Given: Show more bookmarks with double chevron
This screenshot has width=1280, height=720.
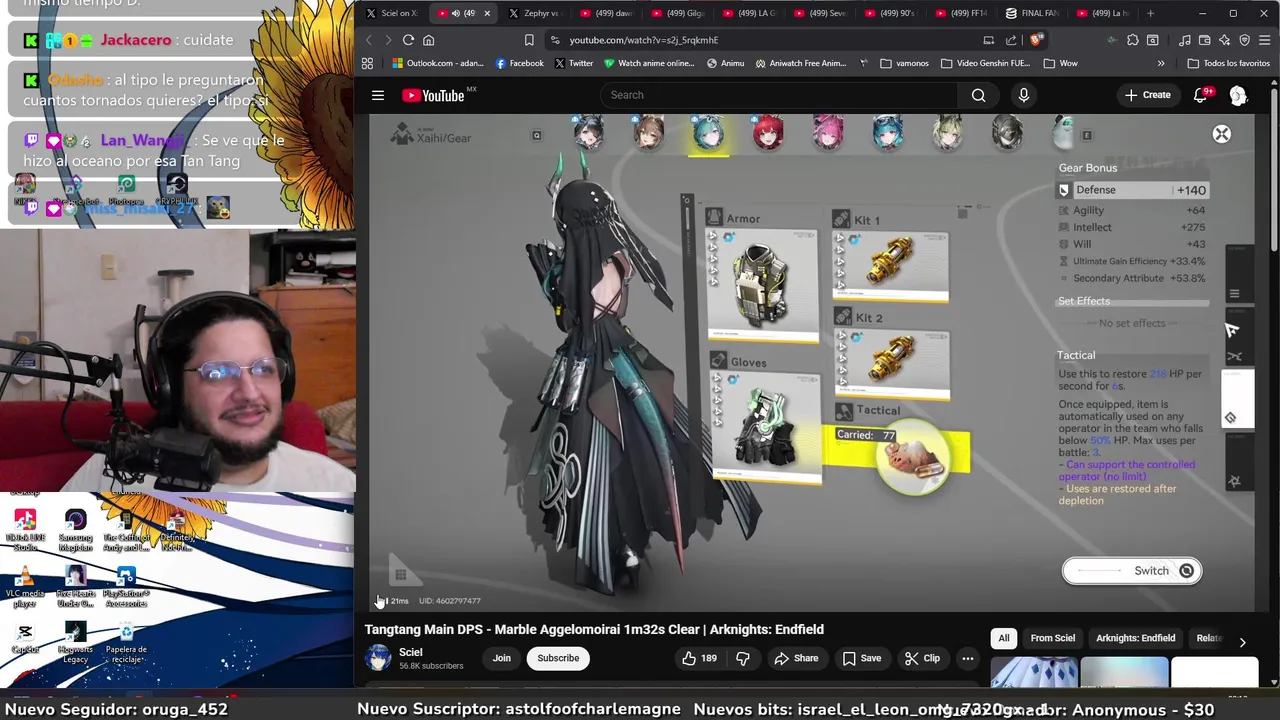Looking at the screenshot, I should pyautogui.click(x=1161, y=63).
